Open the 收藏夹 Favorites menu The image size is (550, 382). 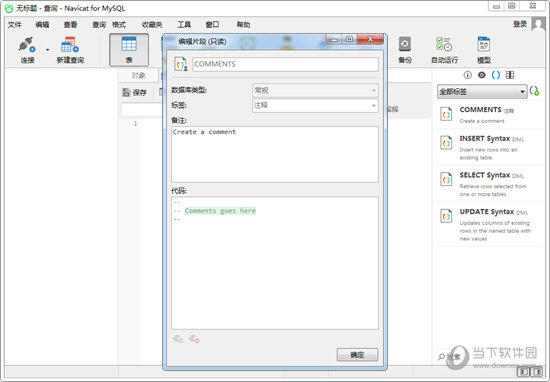[x=152, y=25]
